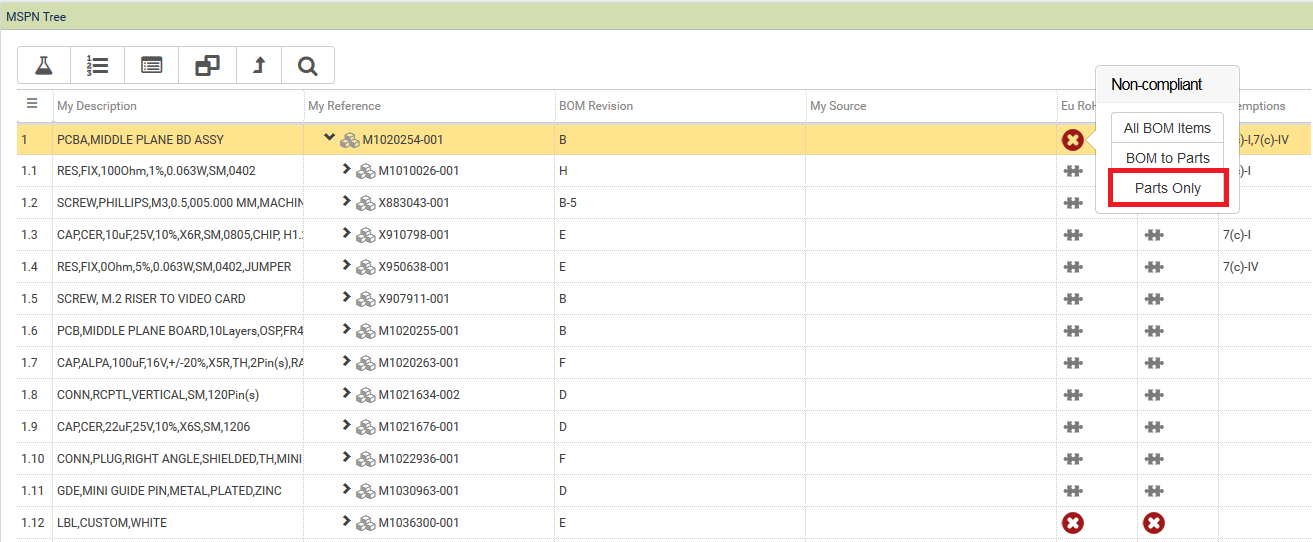Click the flask icon in the toolbar

point(44,66)
